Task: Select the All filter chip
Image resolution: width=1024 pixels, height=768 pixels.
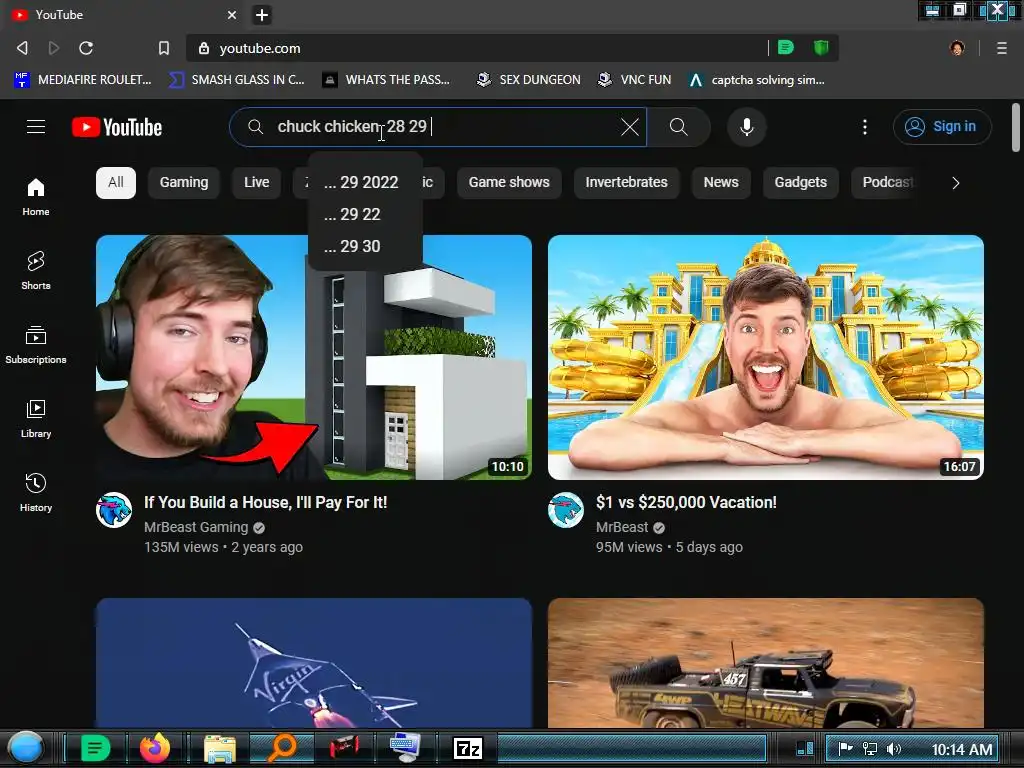Action: pos(116,182)
